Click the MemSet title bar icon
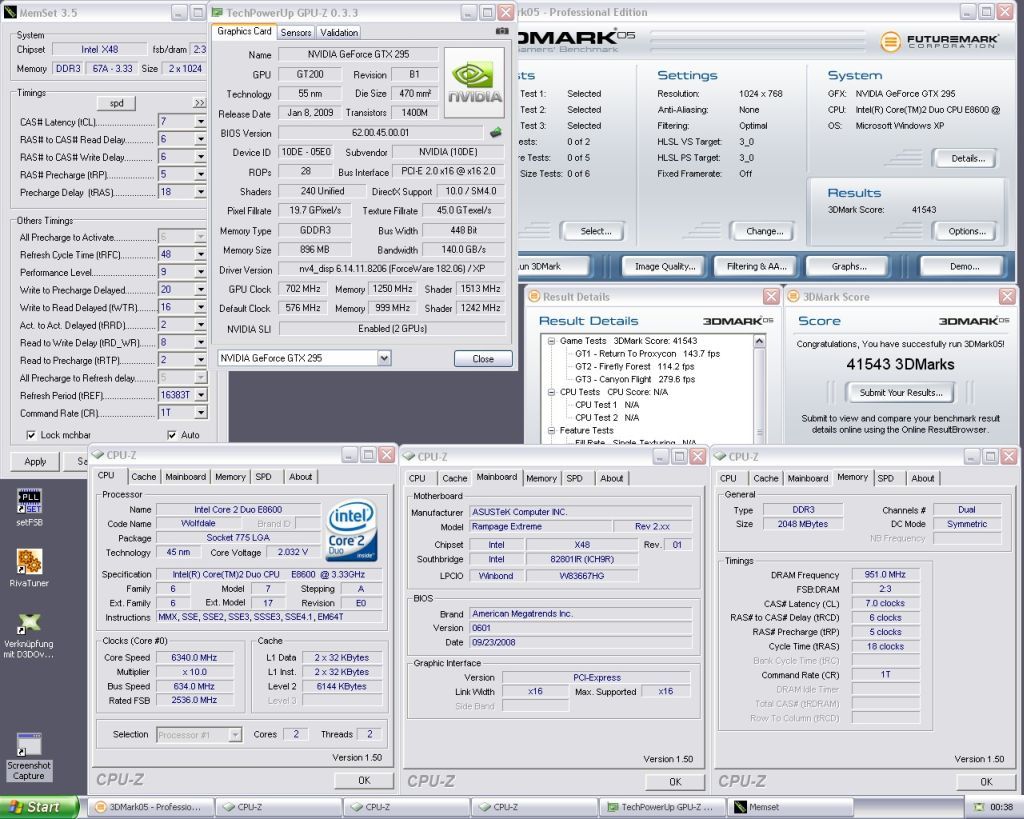 tap(10, 12)
